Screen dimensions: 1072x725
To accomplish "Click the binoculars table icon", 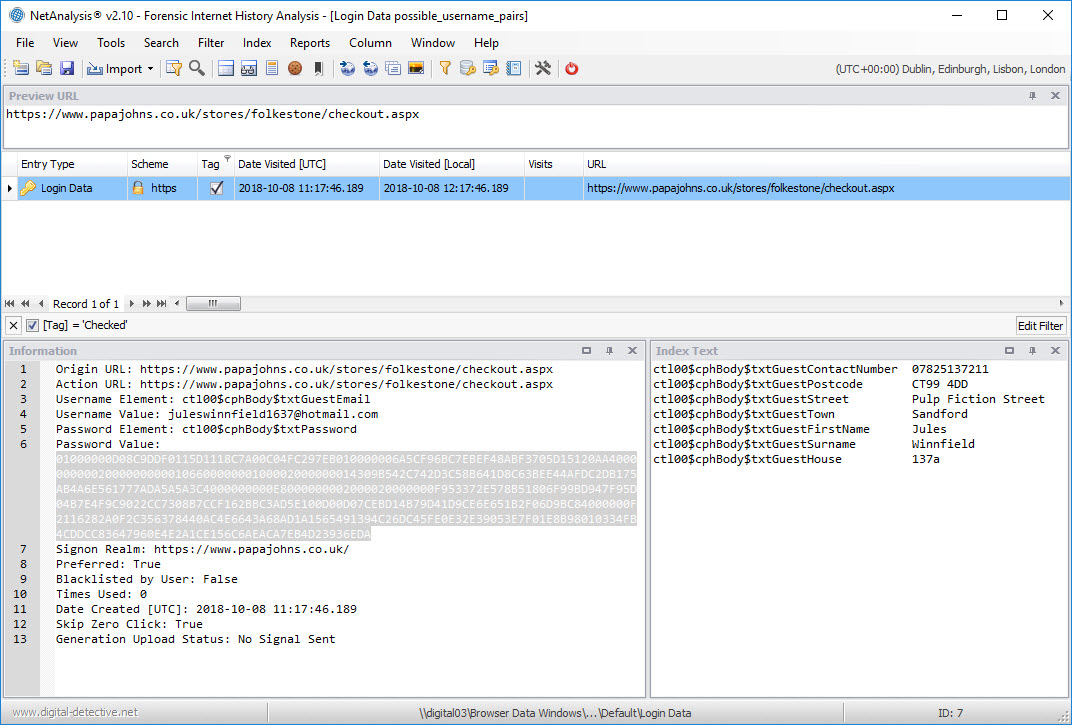I will (x=249, y=68).
